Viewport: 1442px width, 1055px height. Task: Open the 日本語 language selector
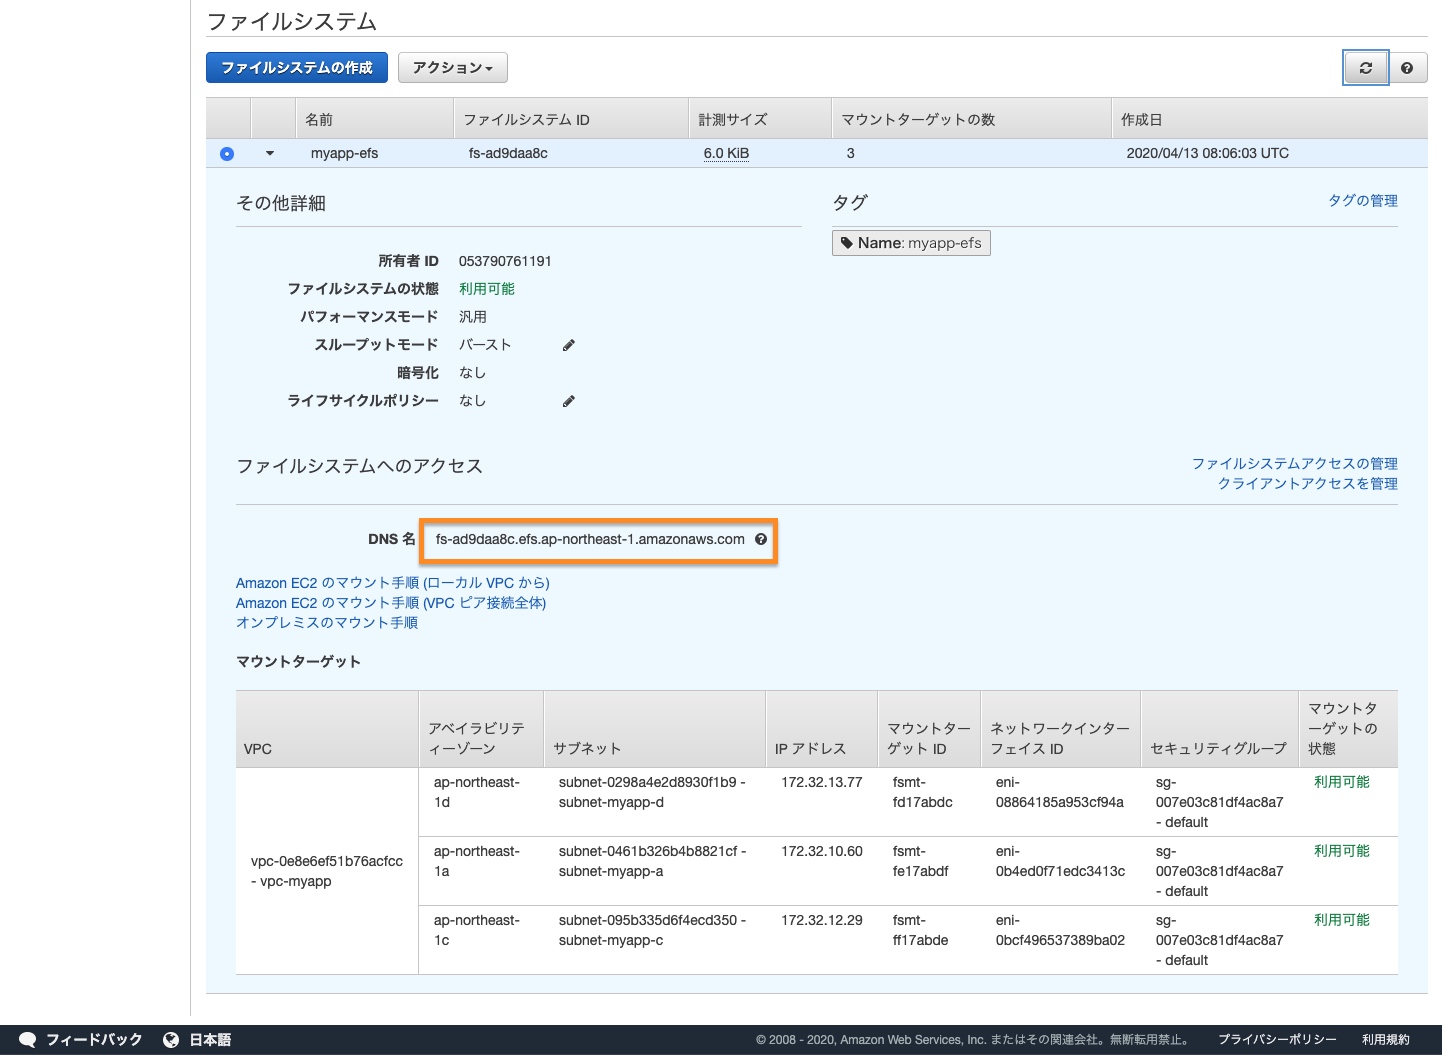coord(210,1040)
